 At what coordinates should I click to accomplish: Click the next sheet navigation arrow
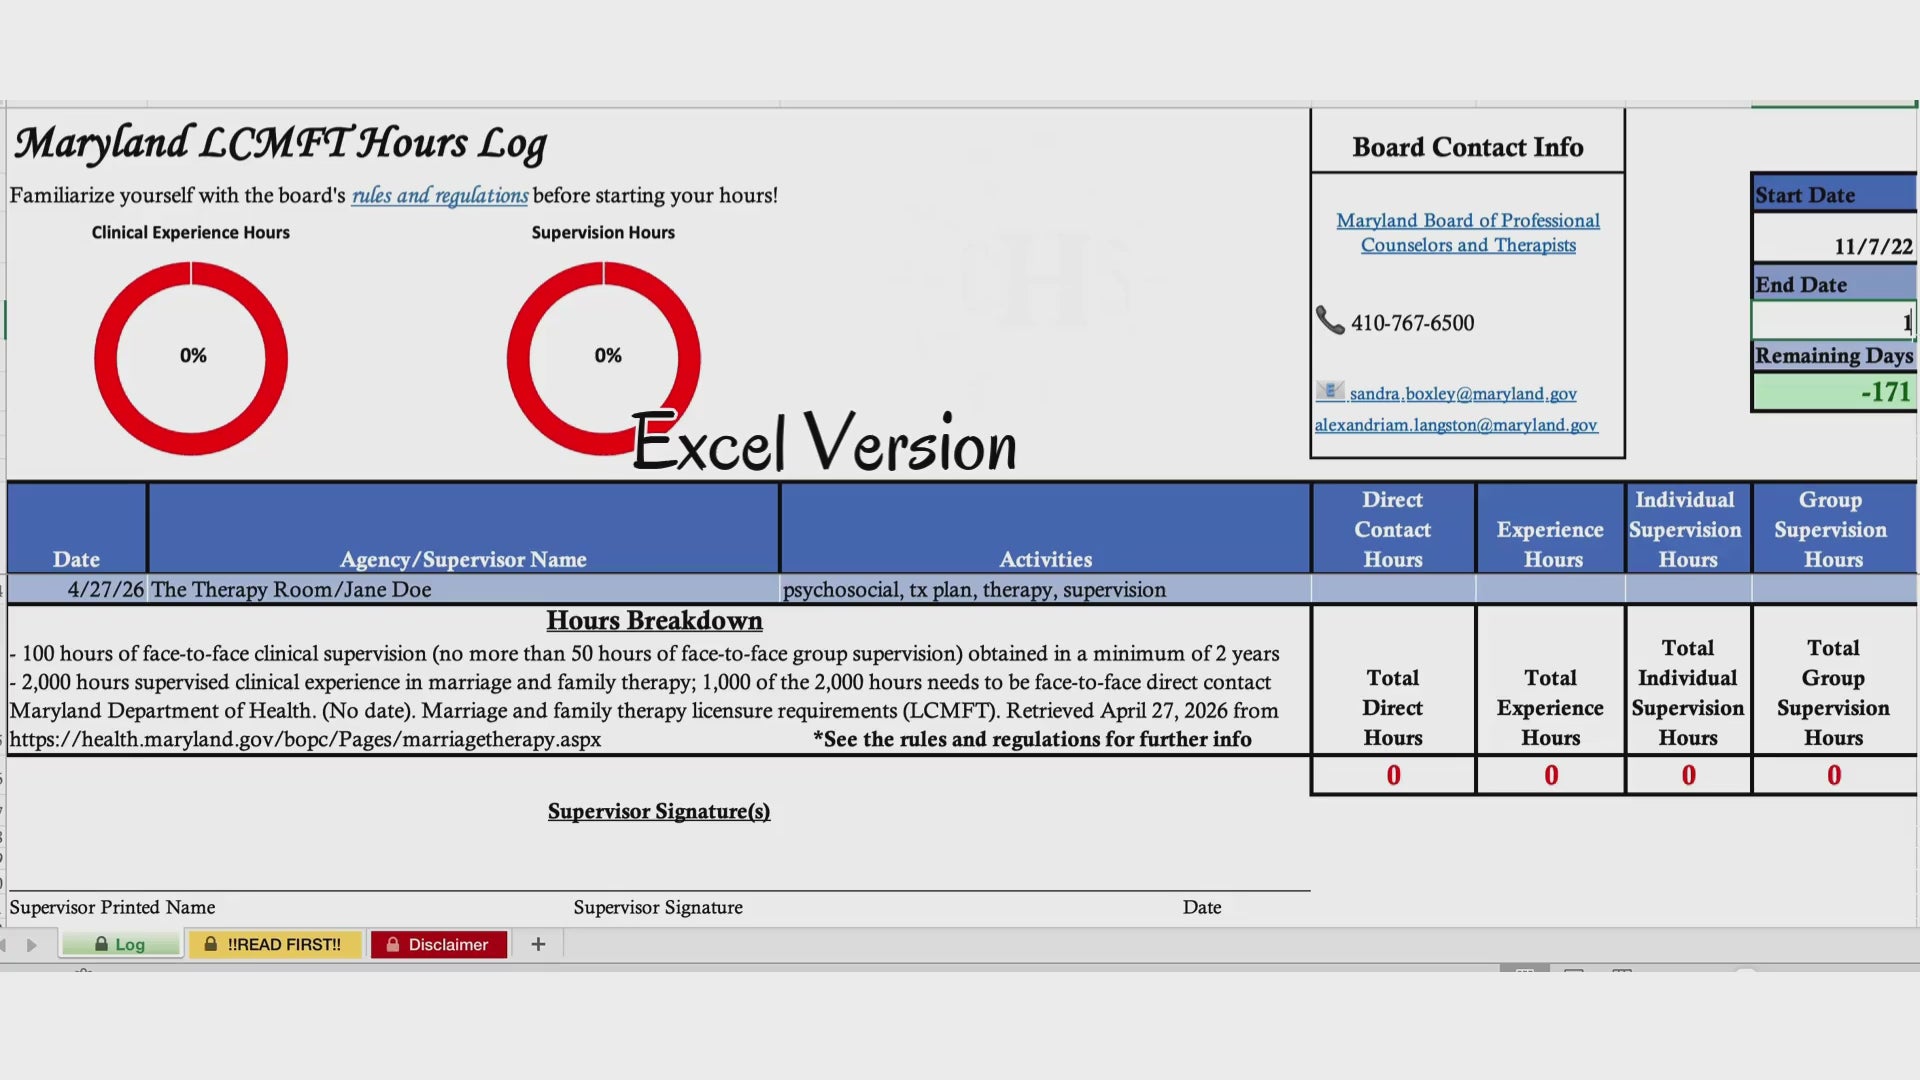pyautogui.click(x=31, y=945)
